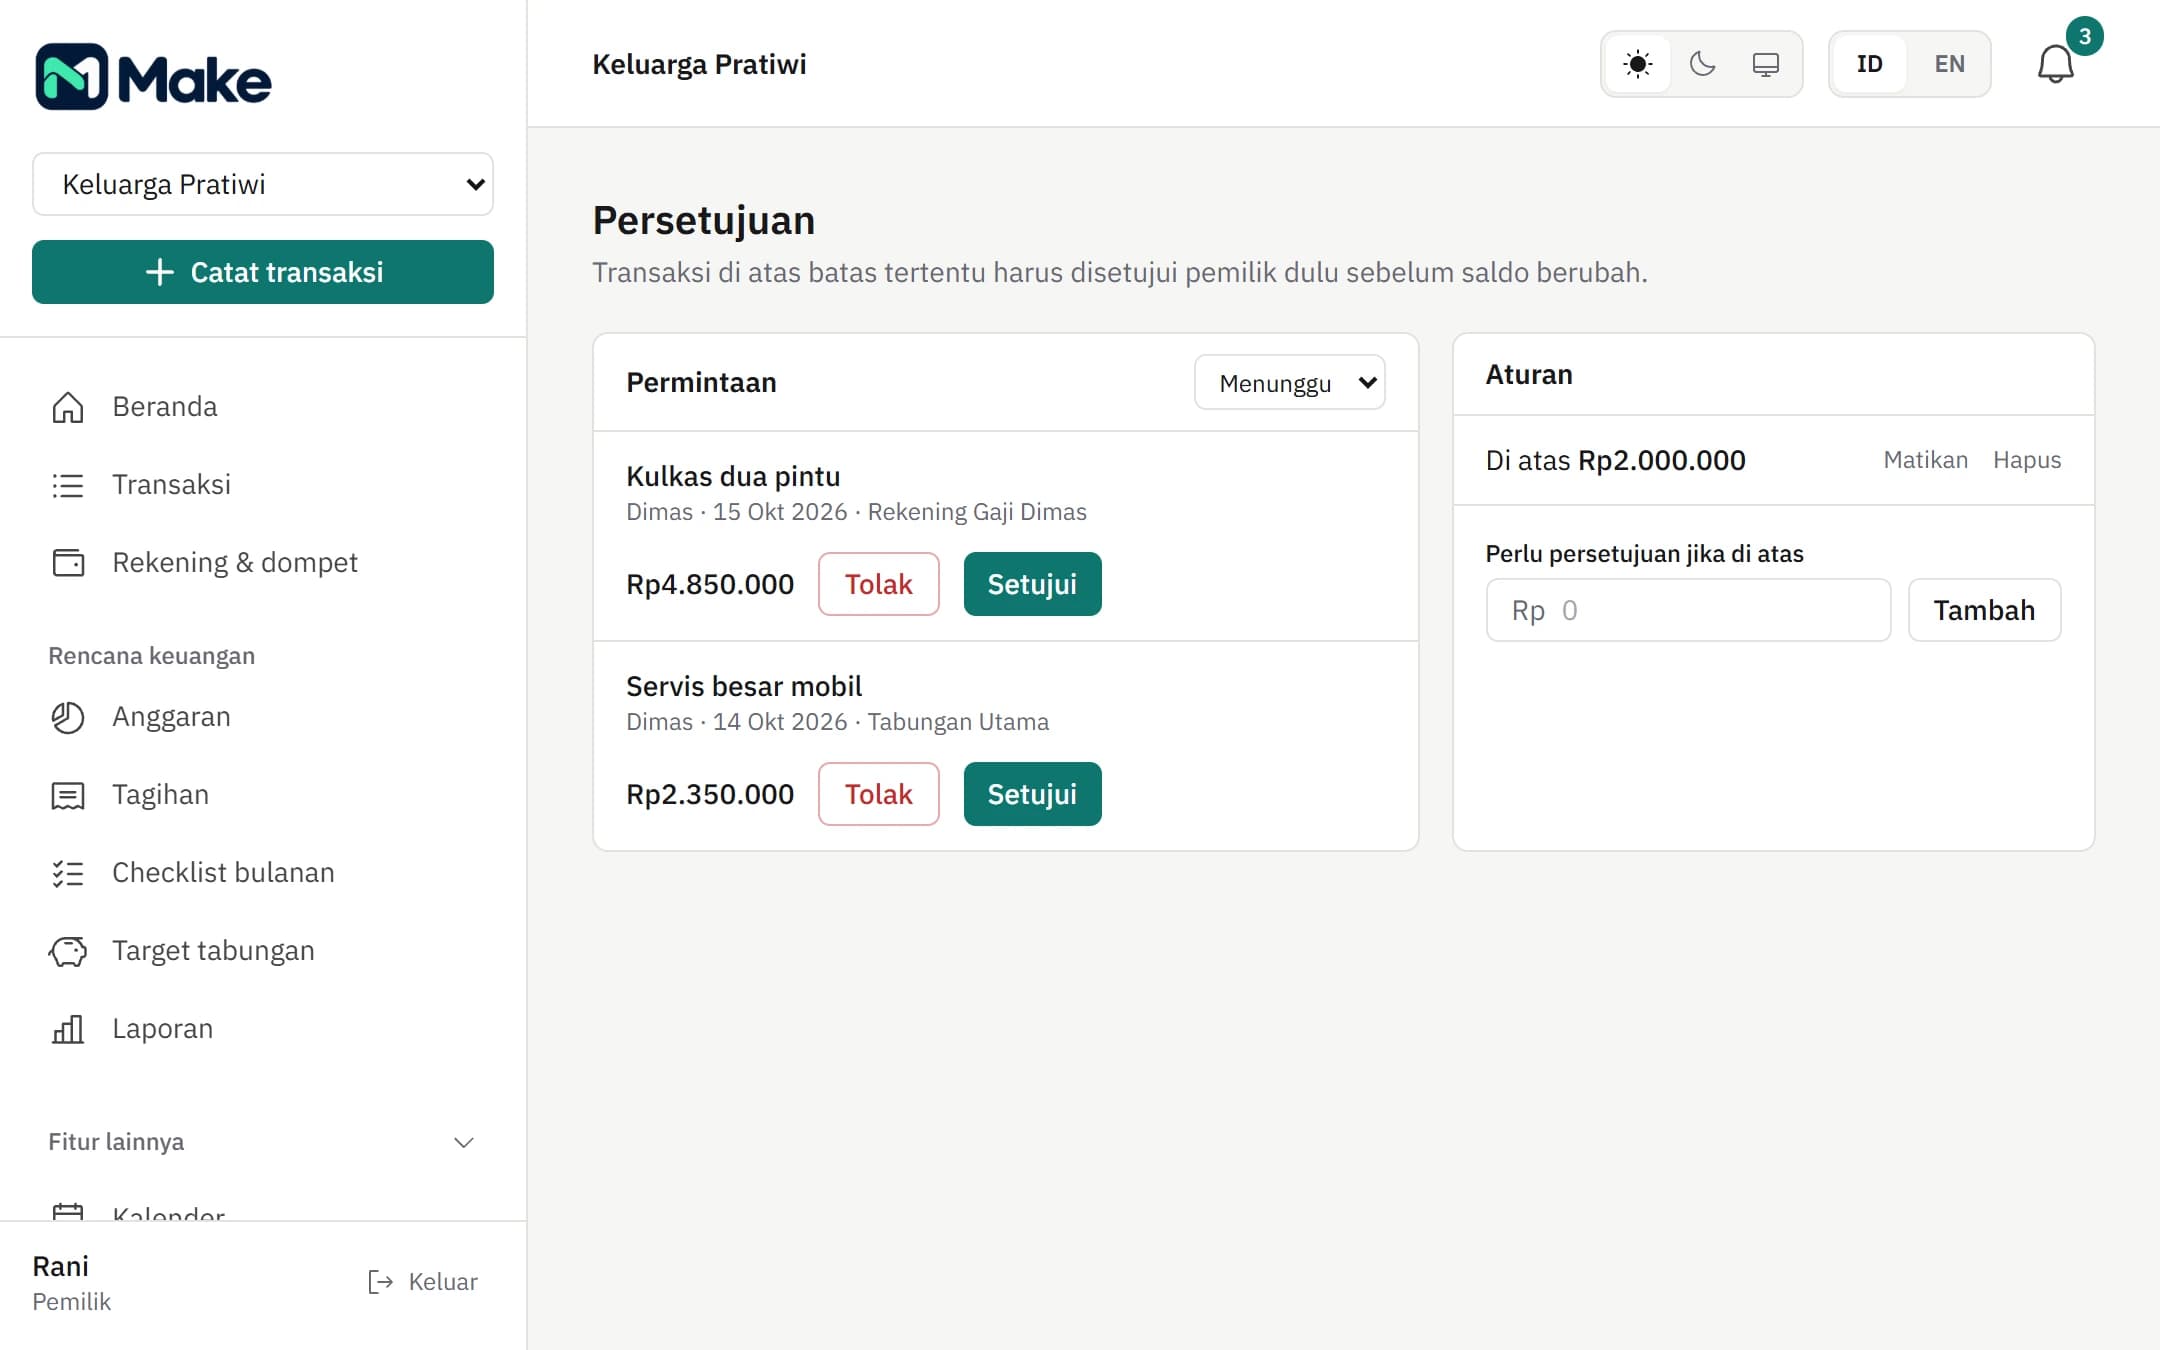Click the Rp4.850.000 amount
Viewport: 2160px width, 1350px height.
pos(710,584)
